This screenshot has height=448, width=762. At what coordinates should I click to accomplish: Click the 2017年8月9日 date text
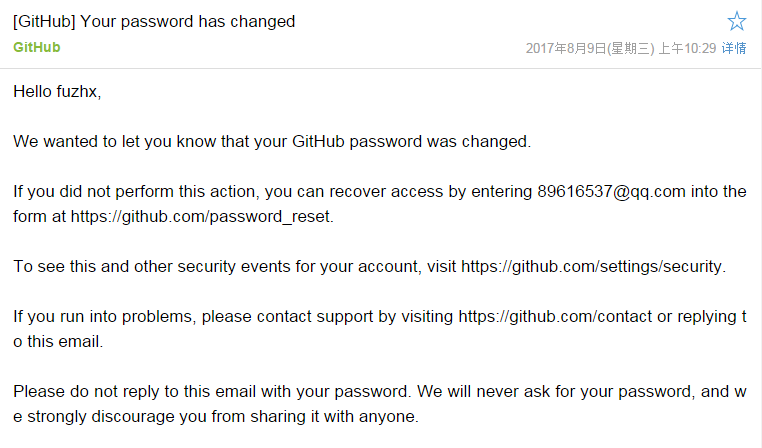(x=566, y=48)
